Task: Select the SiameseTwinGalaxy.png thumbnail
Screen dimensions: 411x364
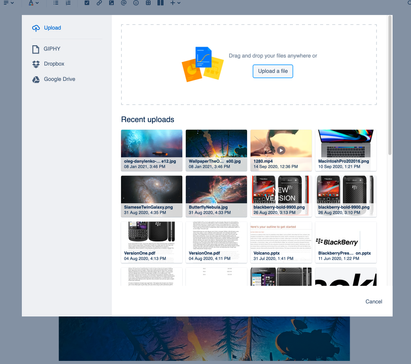Action: (152, 196)
